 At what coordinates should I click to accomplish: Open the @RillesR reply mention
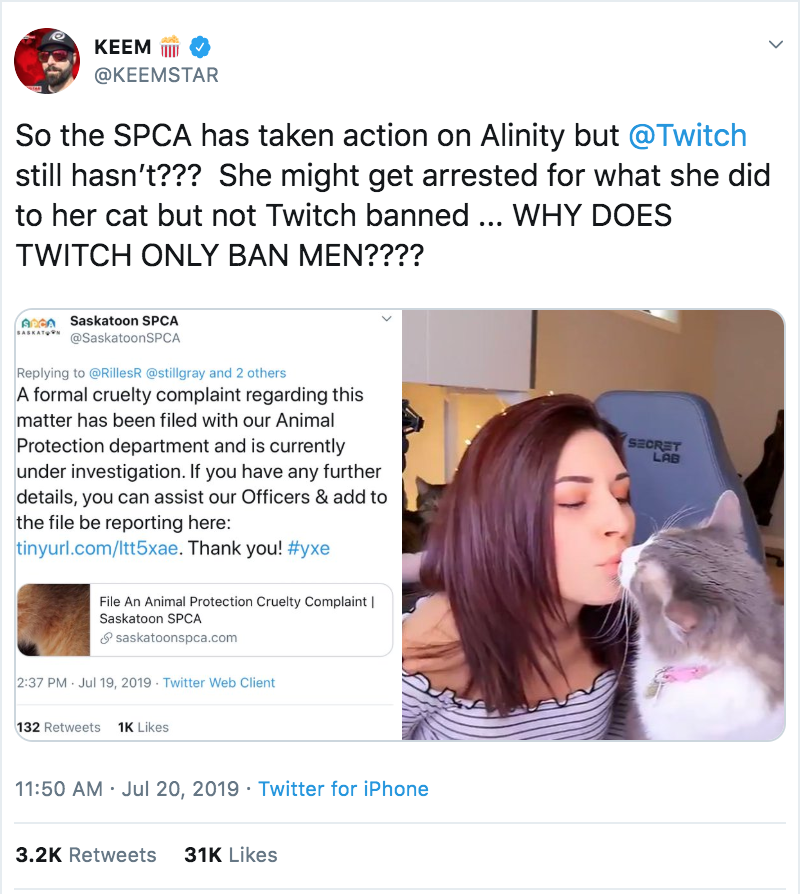point(115,373)
